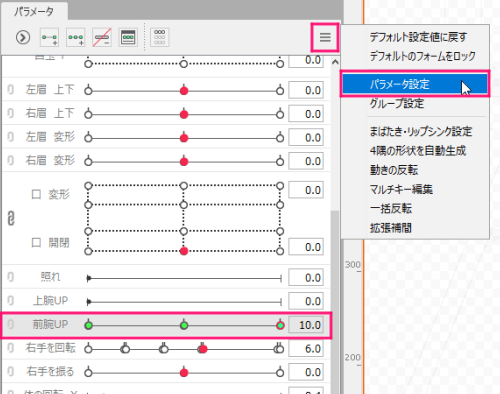This screenshot has width=500, height=394.
Task: Click the red key on 右手を振る slider
Action: [x=184, y=373]
